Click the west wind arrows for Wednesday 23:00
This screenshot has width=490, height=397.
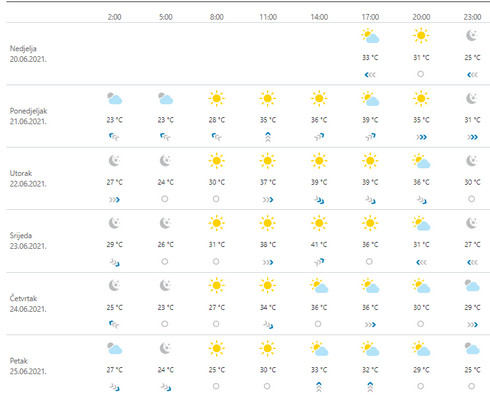pyautogui.click(x=472, y=262)
